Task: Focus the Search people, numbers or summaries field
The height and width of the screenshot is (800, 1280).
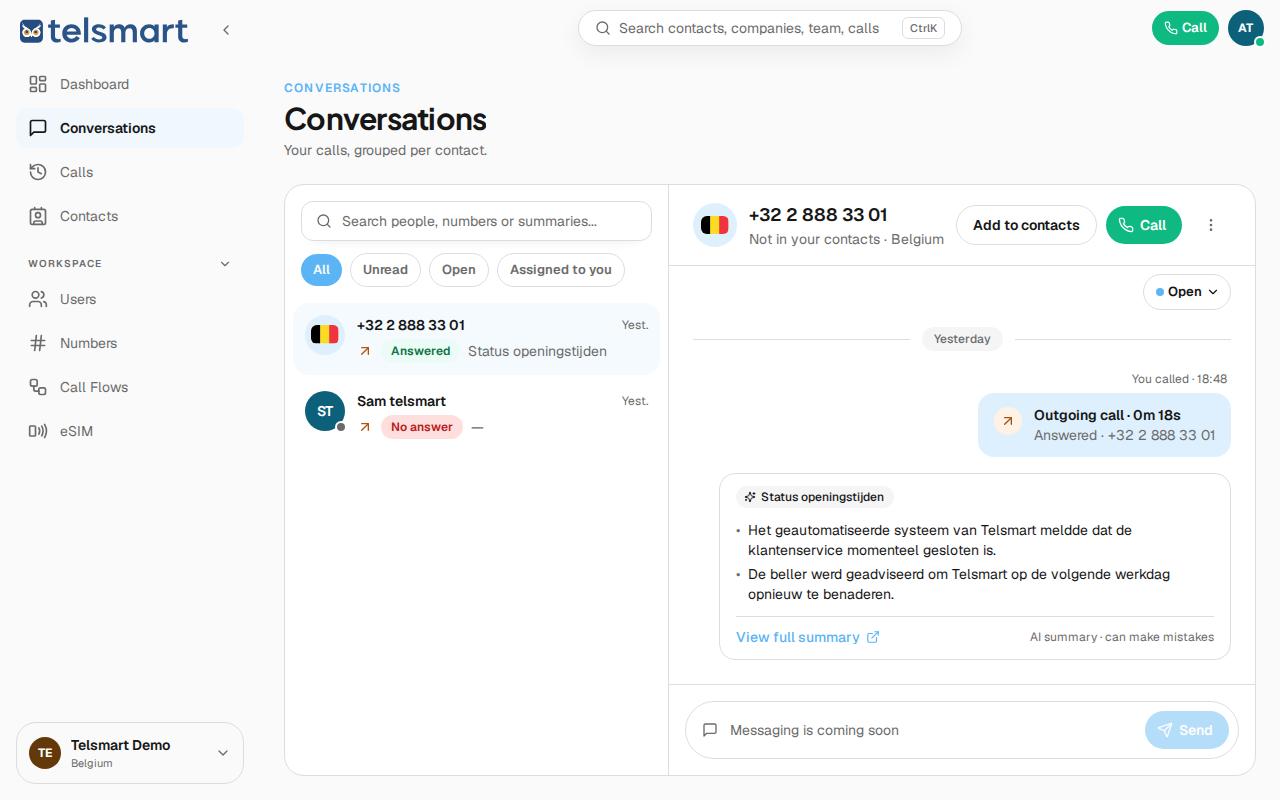Action: point(476,221)
